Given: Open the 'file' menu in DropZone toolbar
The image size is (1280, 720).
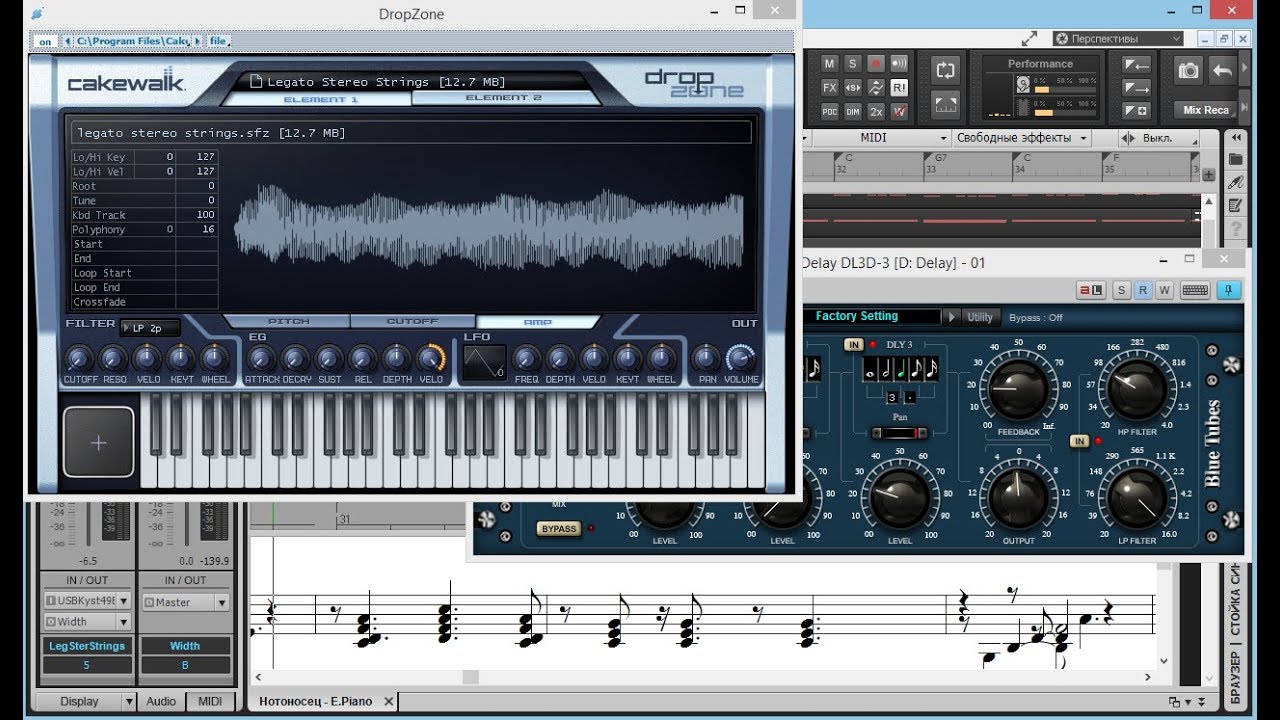Looking at the screenshot, I should pyautogui.click(x=218, y=41).
